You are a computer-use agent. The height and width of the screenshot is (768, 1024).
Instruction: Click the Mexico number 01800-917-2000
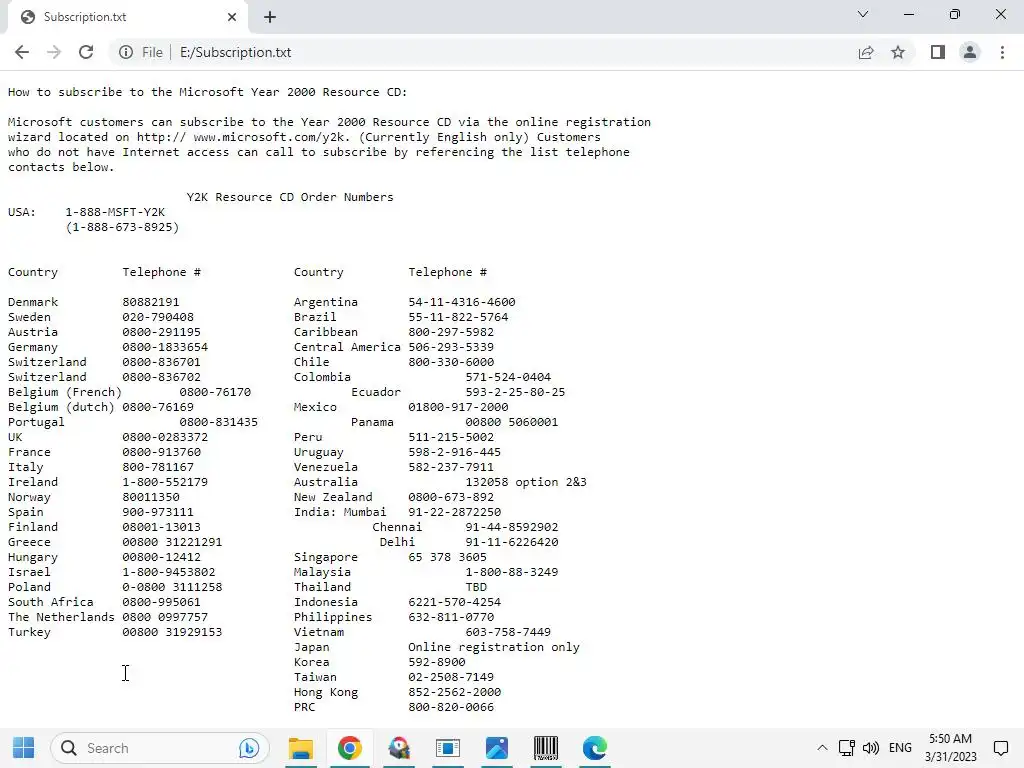458,408
